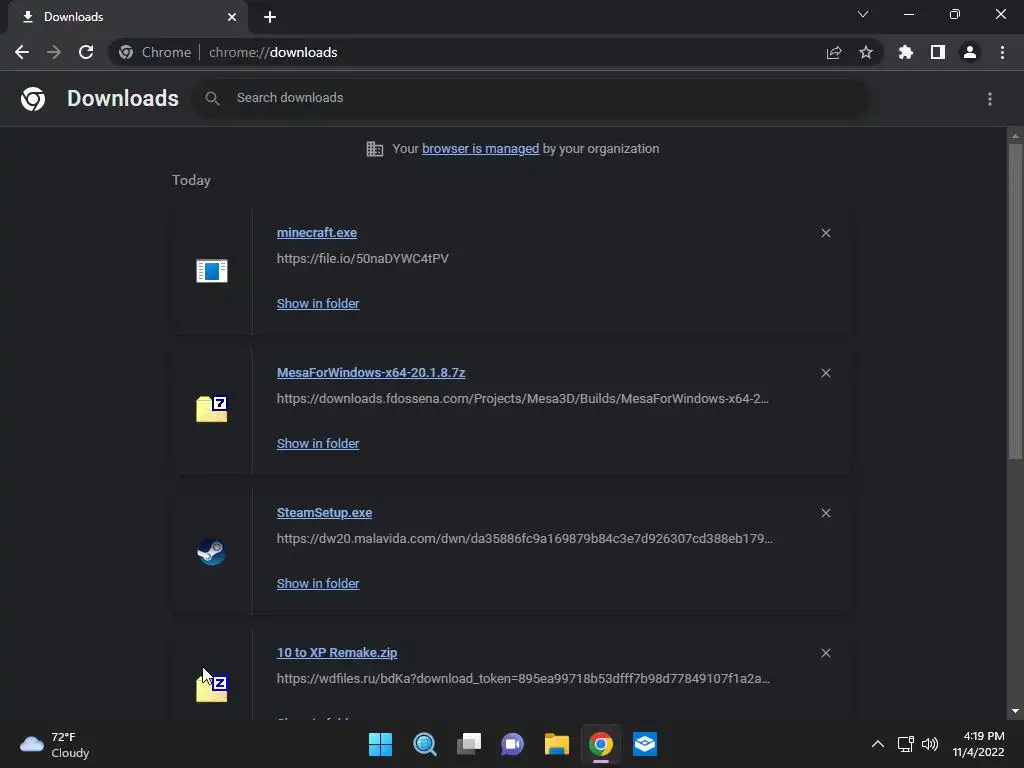1024x768 pixels.
Task: Open the tab search dropdown arrow
Action: [863, 14]
